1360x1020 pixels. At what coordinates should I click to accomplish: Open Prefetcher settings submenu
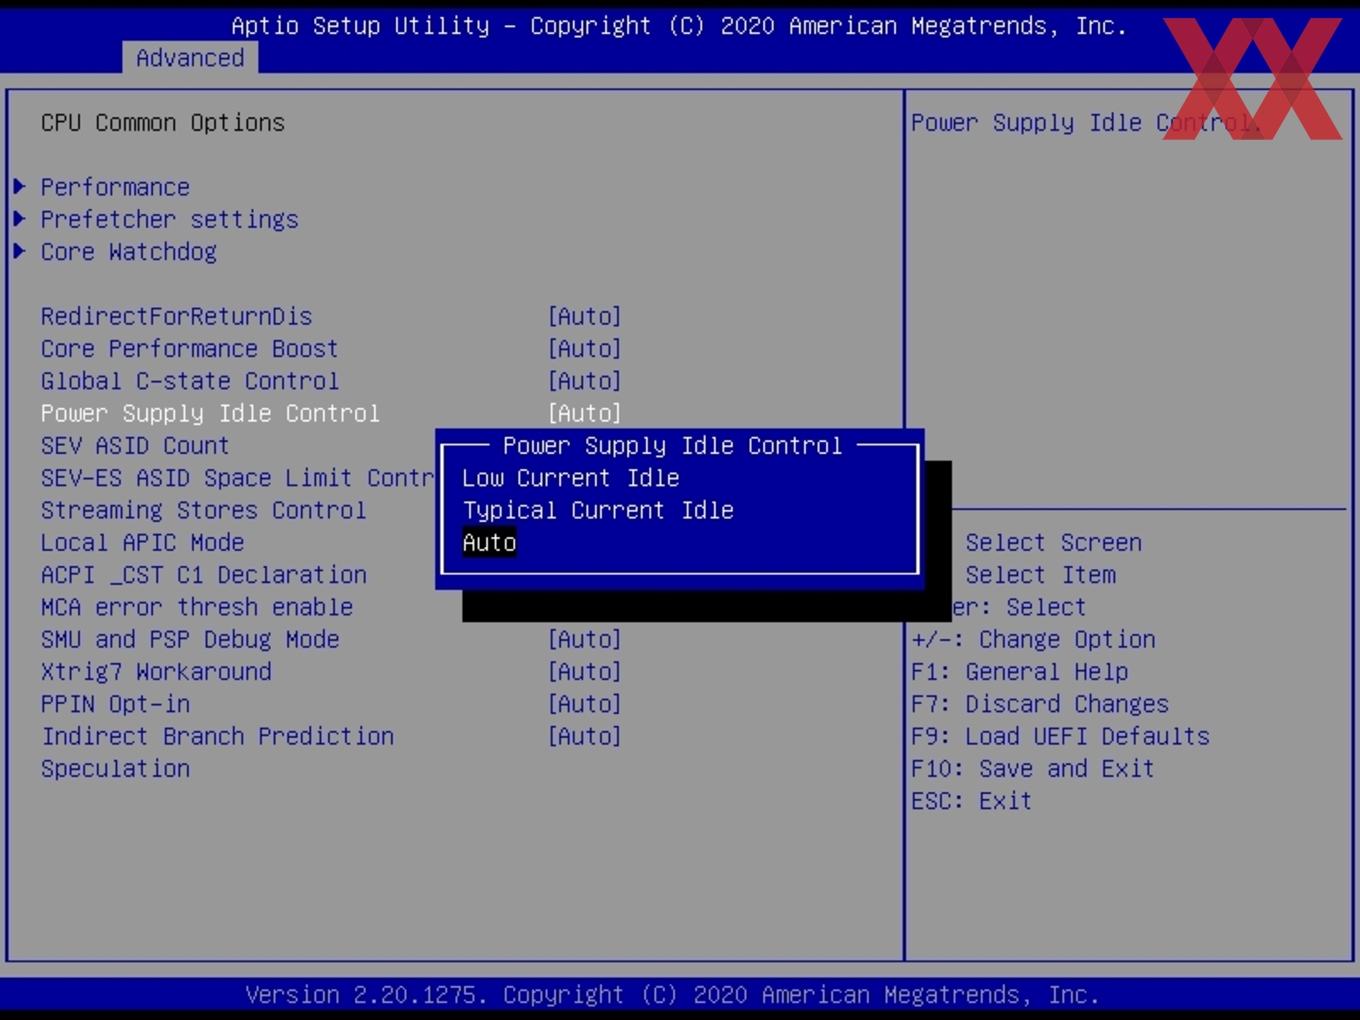[169, 219]
